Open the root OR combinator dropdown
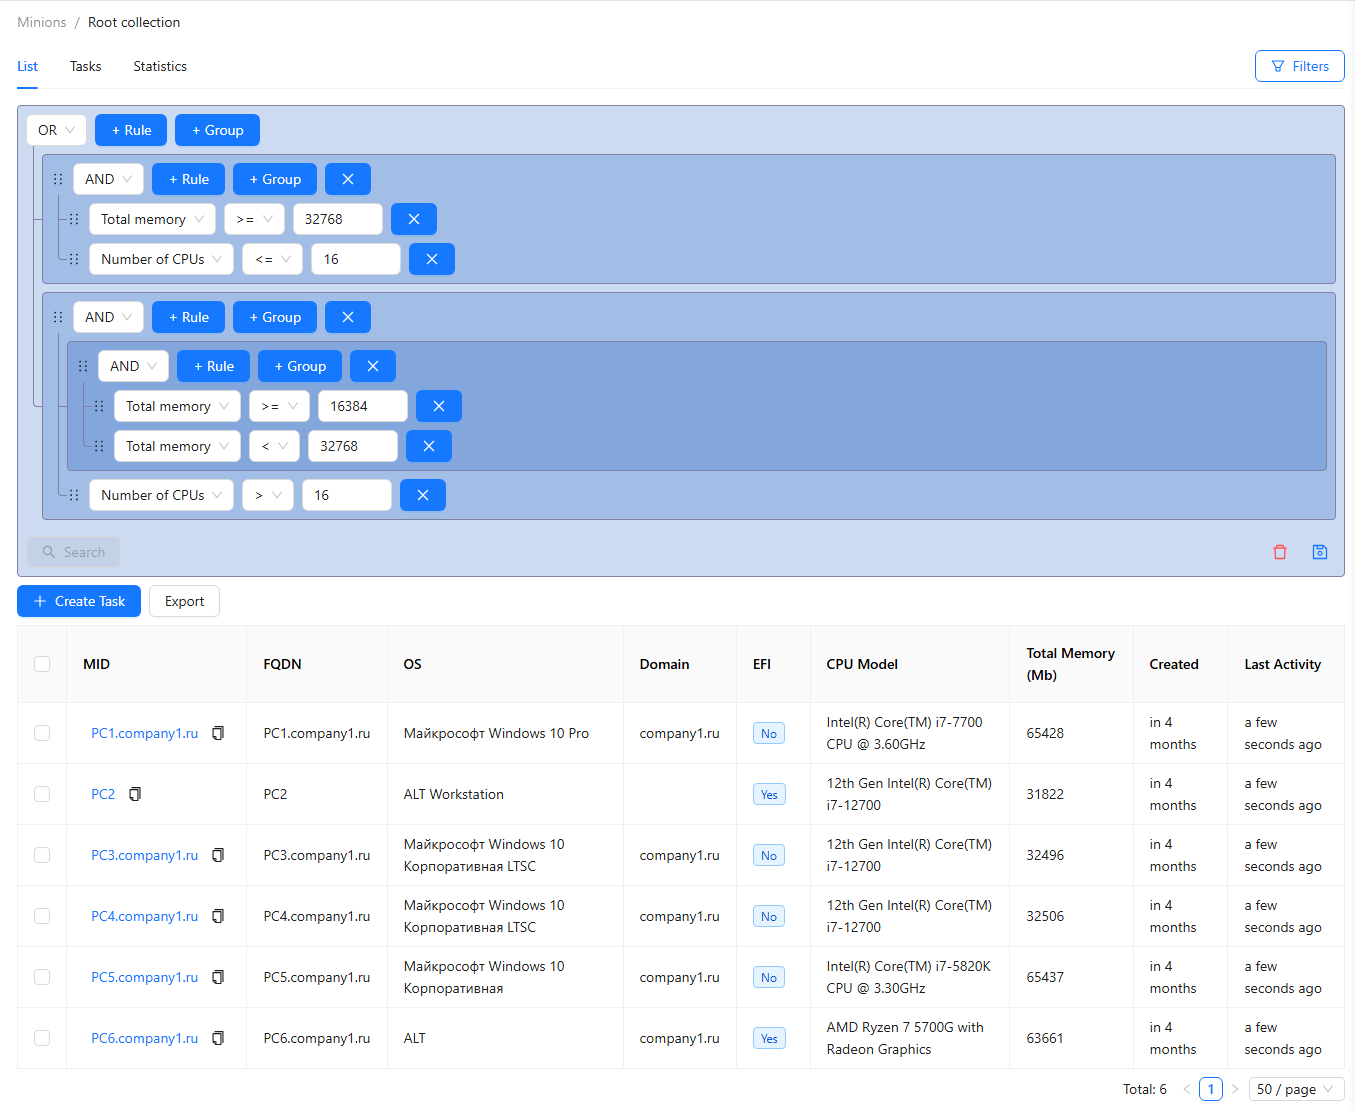Screen dimensions: 1355x1111 click(x=57, y=130)
